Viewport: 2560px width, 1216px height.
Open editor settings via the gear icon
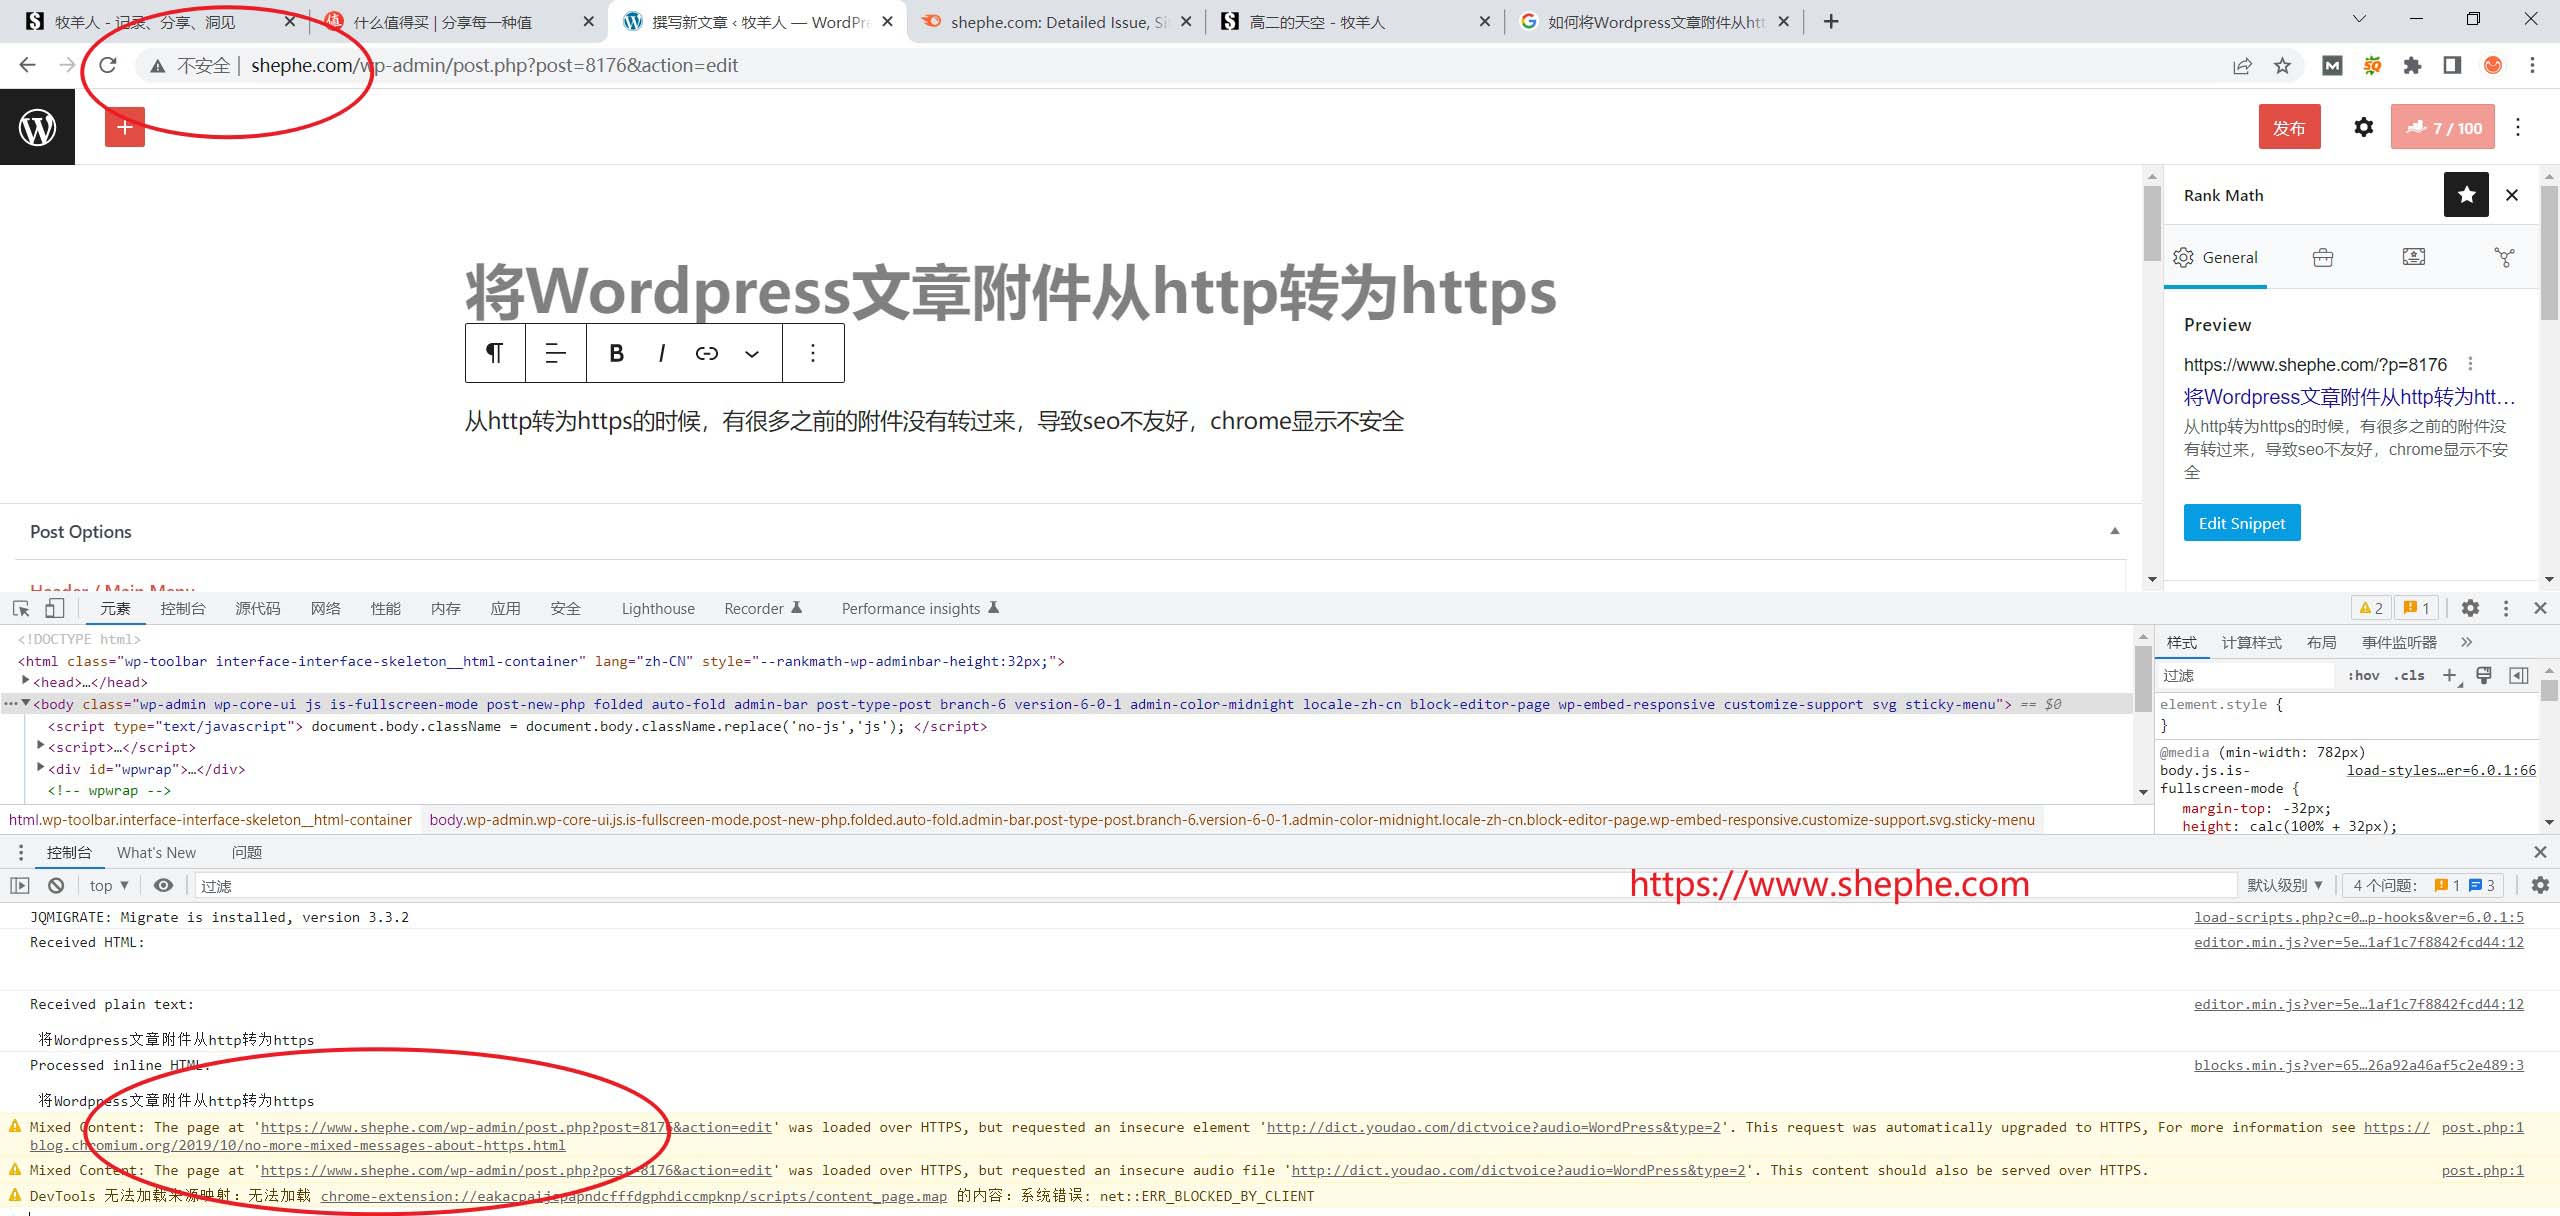pyautogui.click(x=2362, y=127)
